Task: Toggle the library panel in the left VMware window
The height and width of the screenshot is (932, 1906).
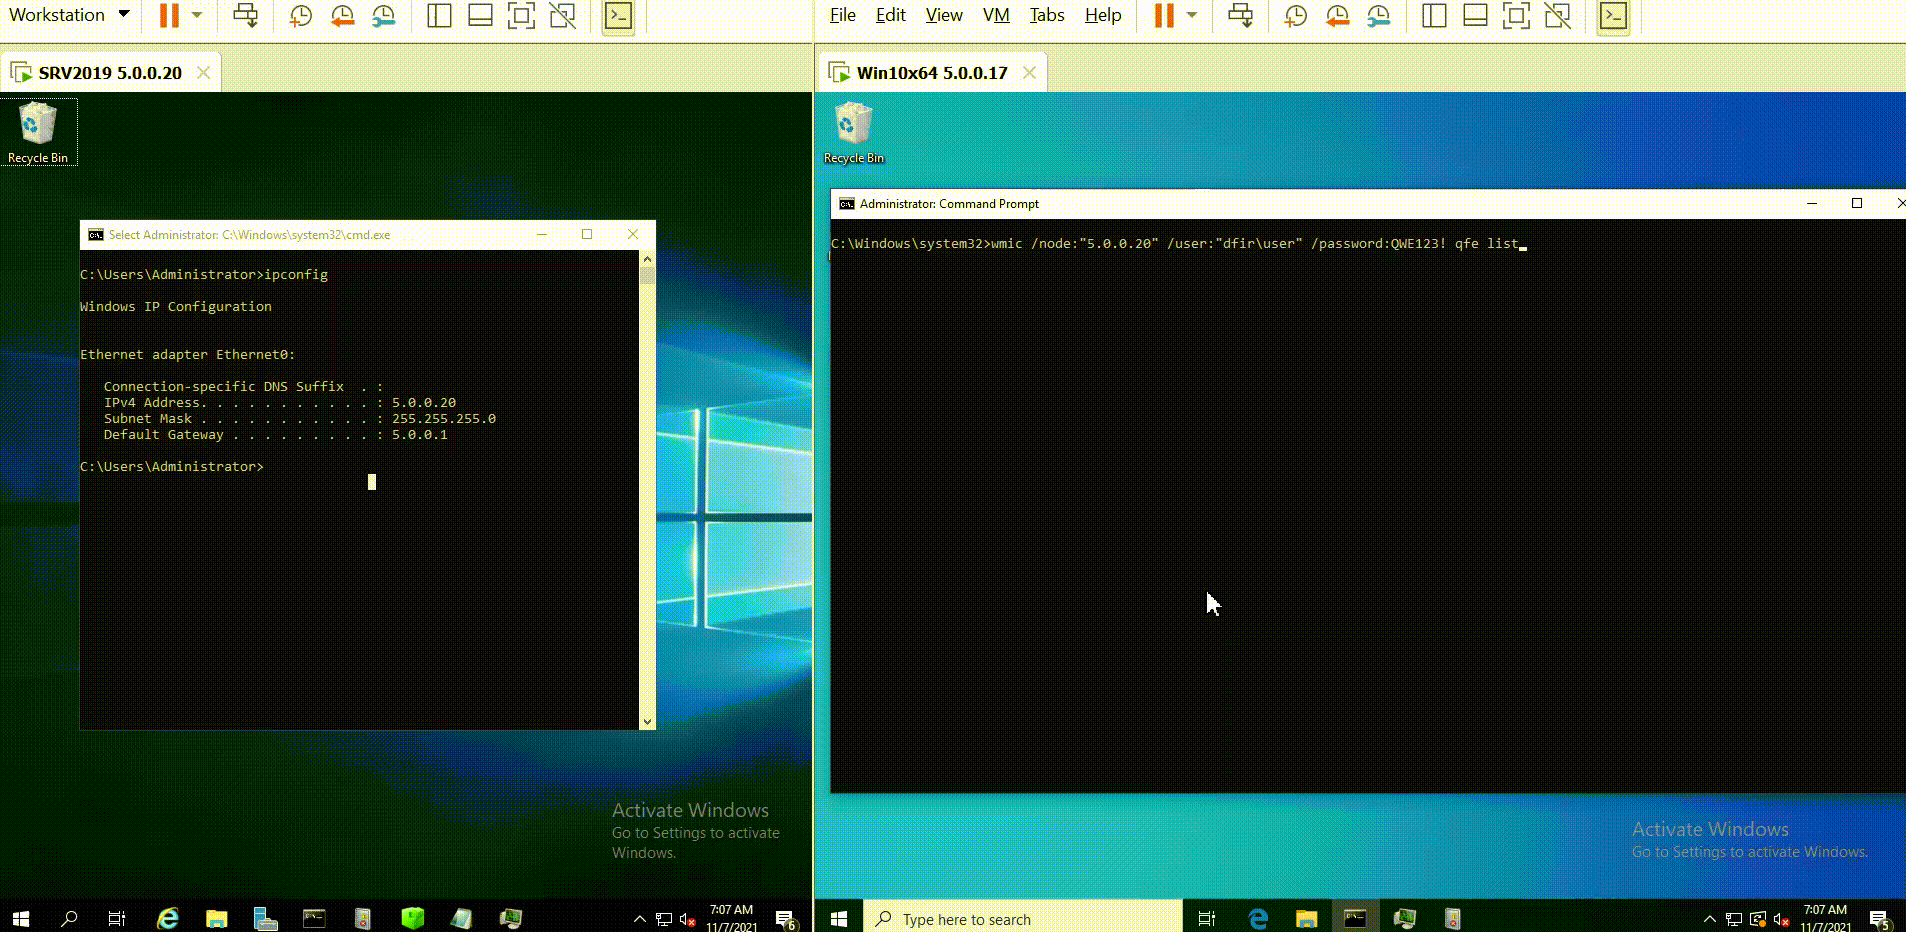Action: 439,15
